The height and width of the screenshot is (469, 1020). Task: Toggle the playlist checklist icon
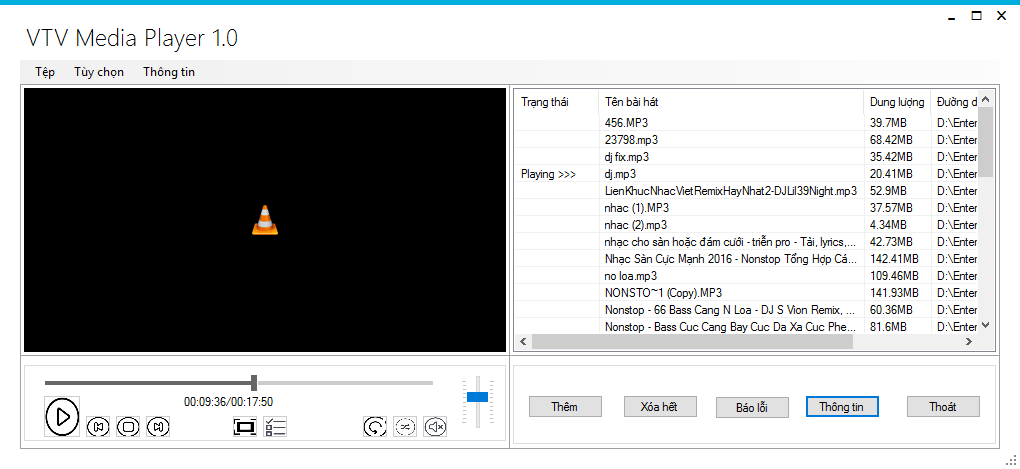(x=276, y=427)
